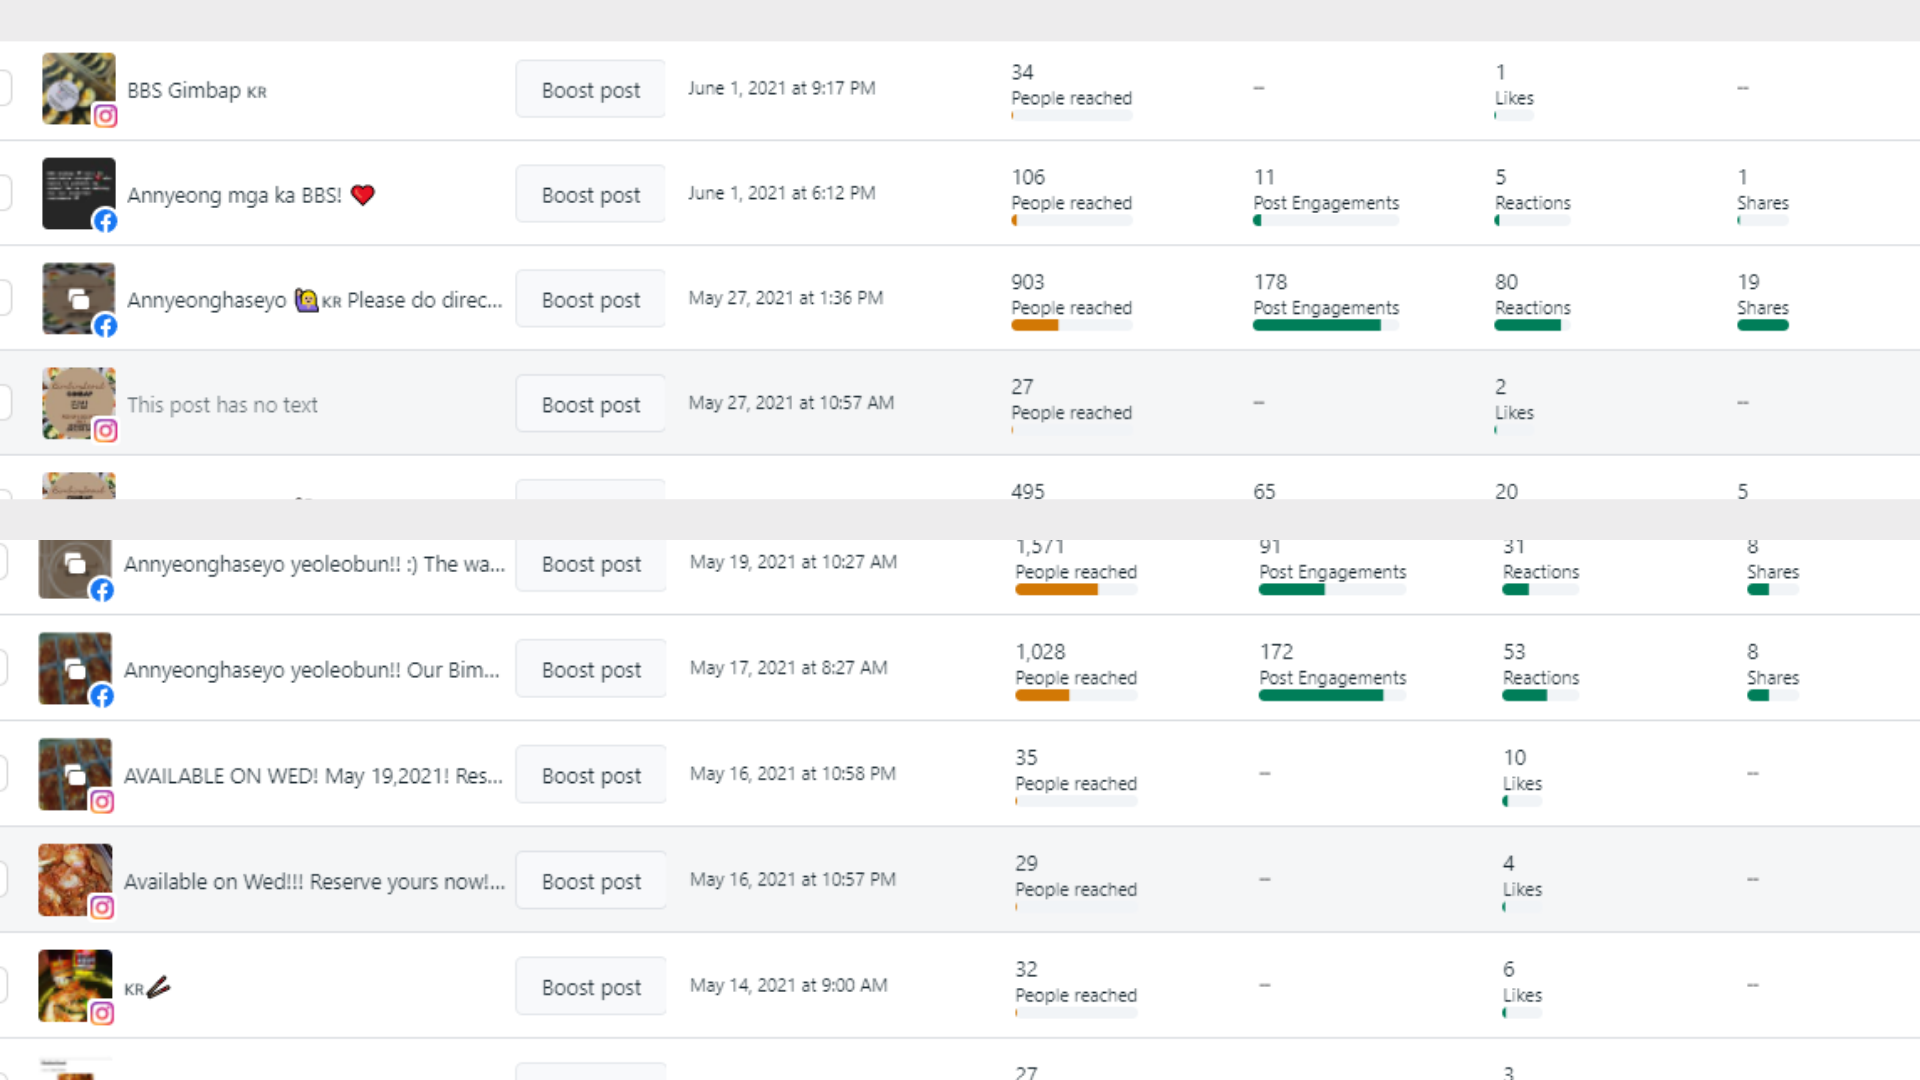Image resolution: width=1920 pixels, height=1080 pixels.
Task: Click Facebook badge on May 19 post thumbnail
Action: [x=102, y=590]
